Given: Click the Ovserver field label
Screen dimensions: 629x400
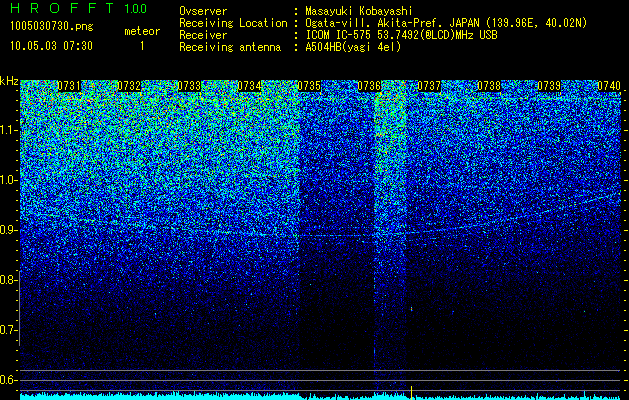Looking at the screenshot, I should tap(203, 11).
